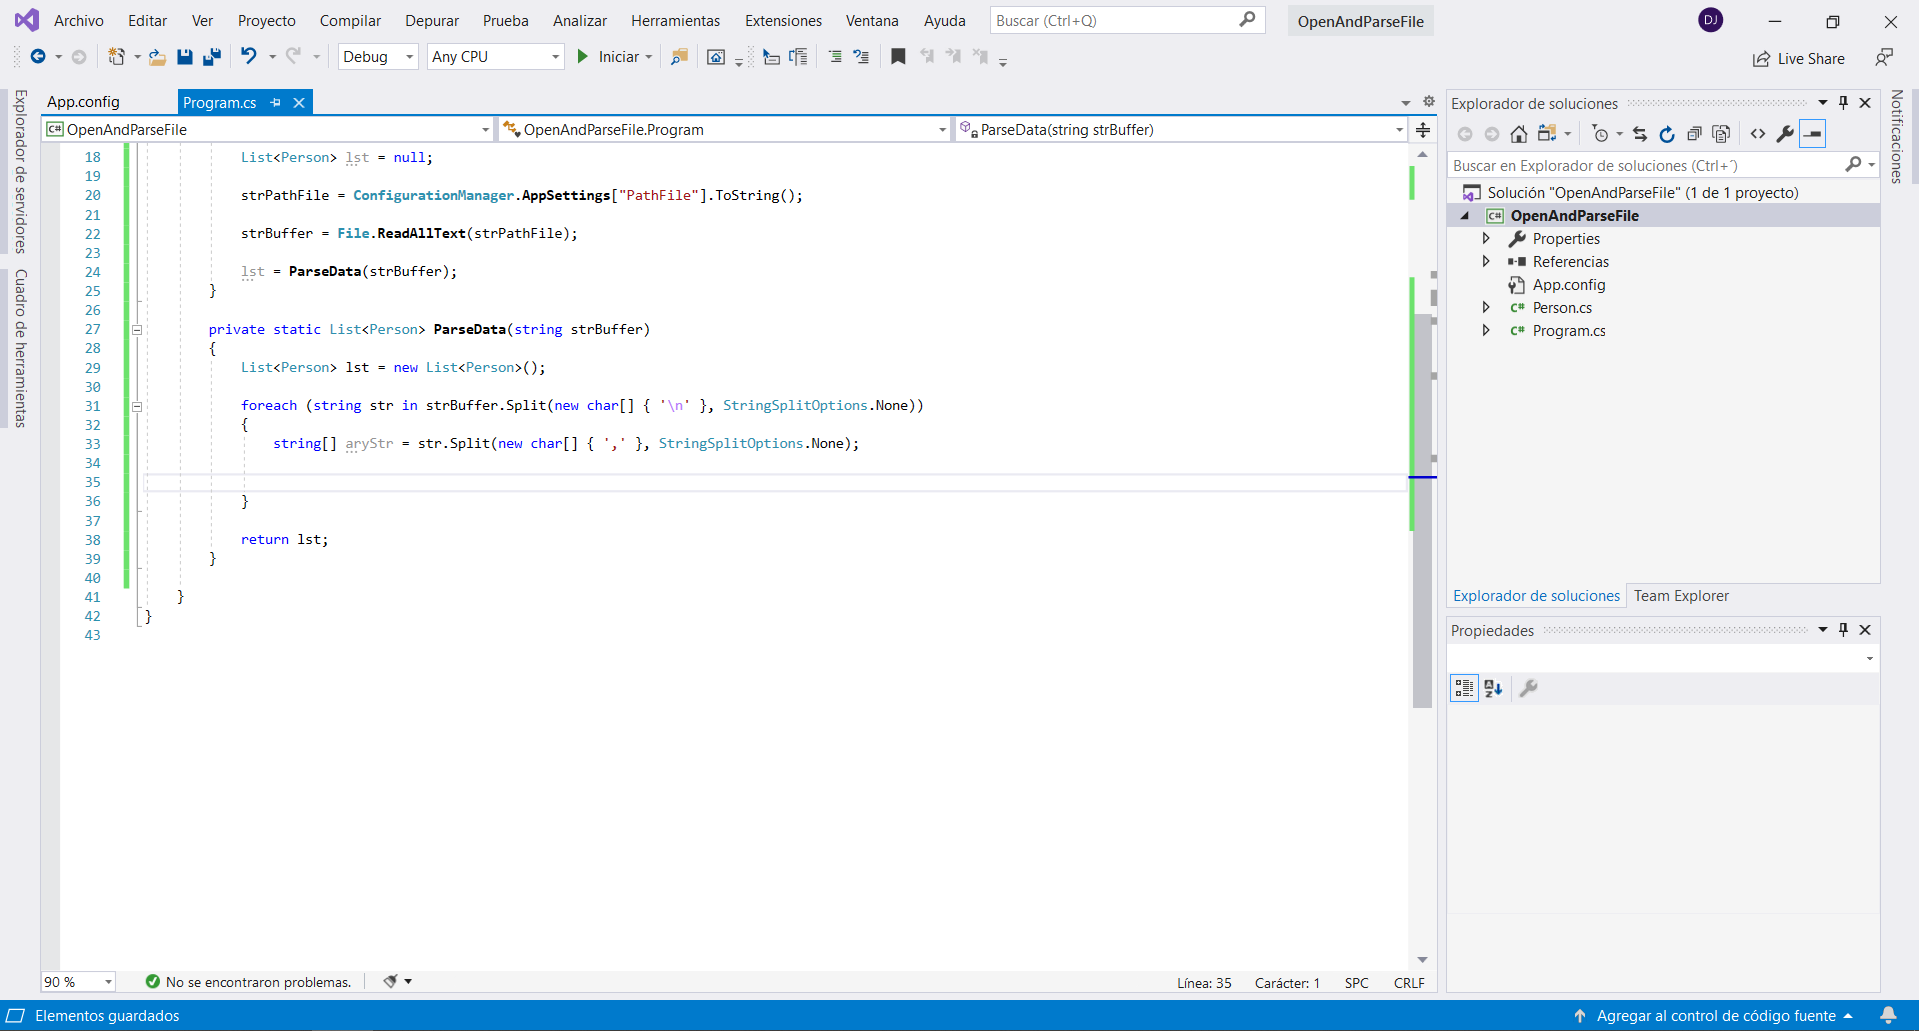Toggle bookmark on the current line
The height and width of the screenshot is (1031, 1919).
tap(898, 57)
